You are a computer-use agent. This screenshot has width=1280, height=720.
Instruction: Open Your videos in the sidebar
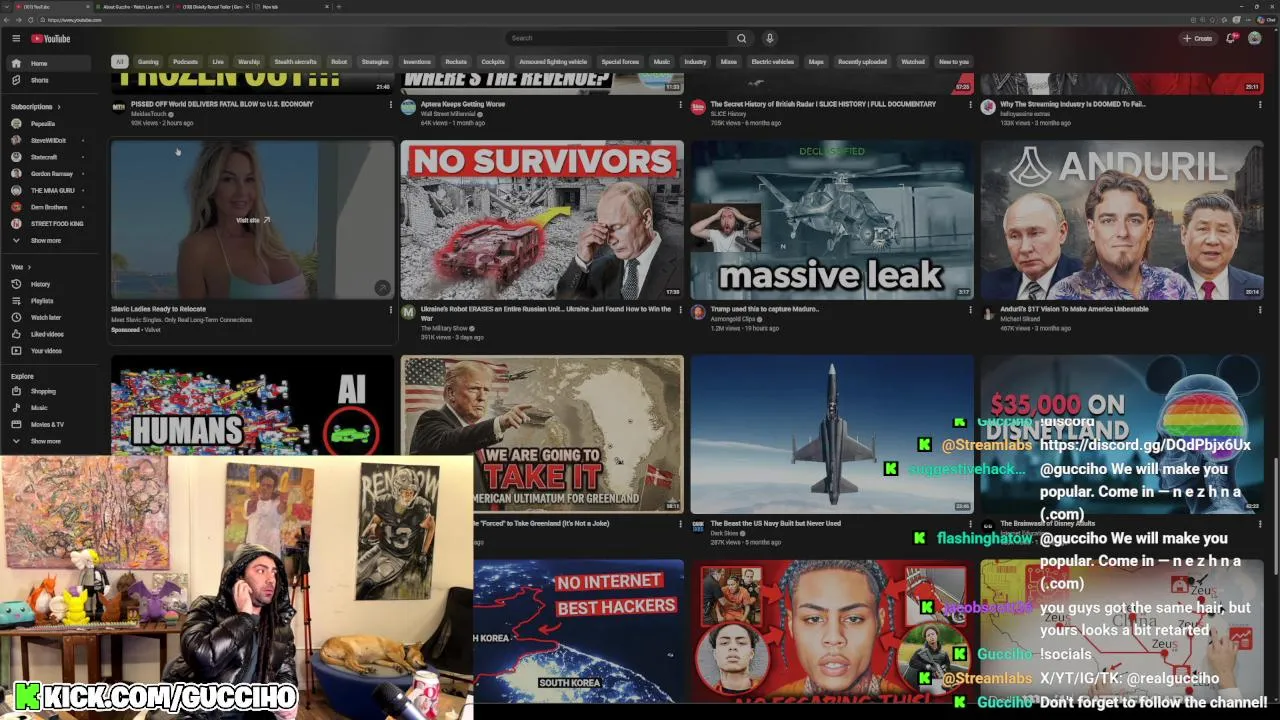click(x=50, y=351)
